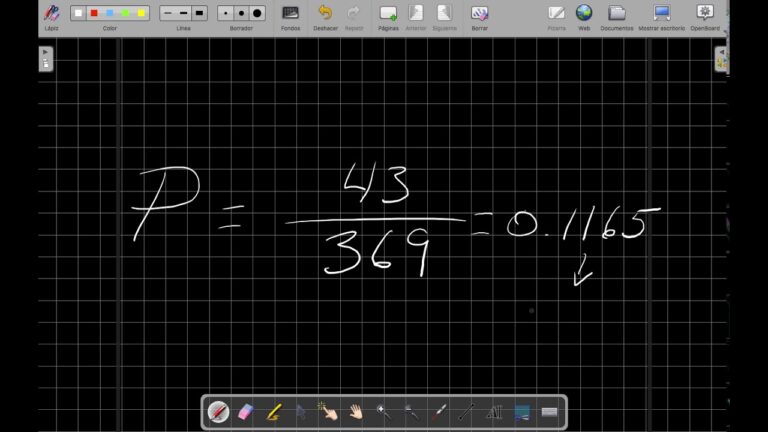This screenshot has width=768, height=432.
Task: Click the zoom out magnifier tool
Action: 411,412
